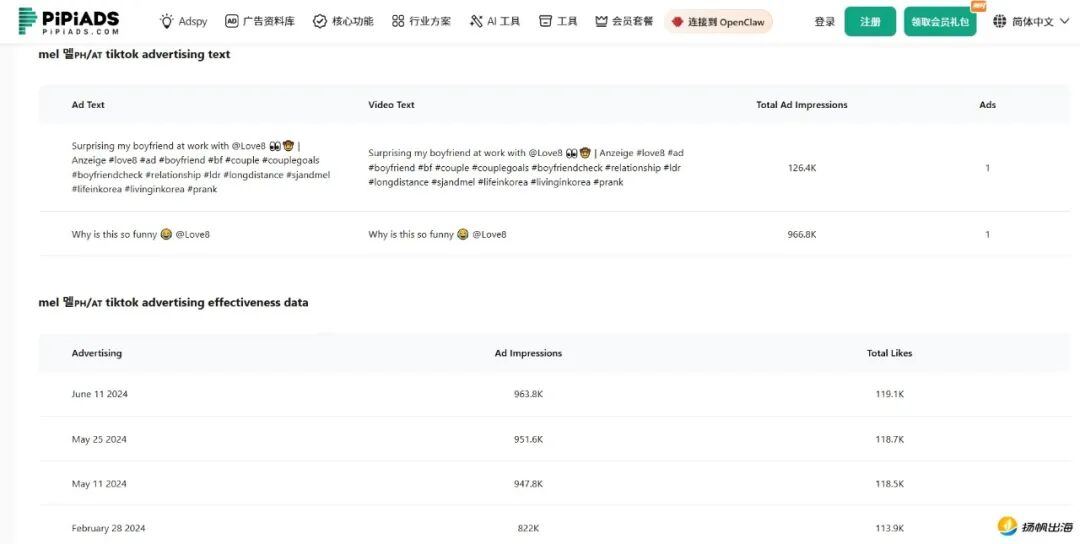Image resolution: width=1080 pixels, height=544 pixels.
Task: Click the February 28 2024 row date
Action: [x=108, y=528]
